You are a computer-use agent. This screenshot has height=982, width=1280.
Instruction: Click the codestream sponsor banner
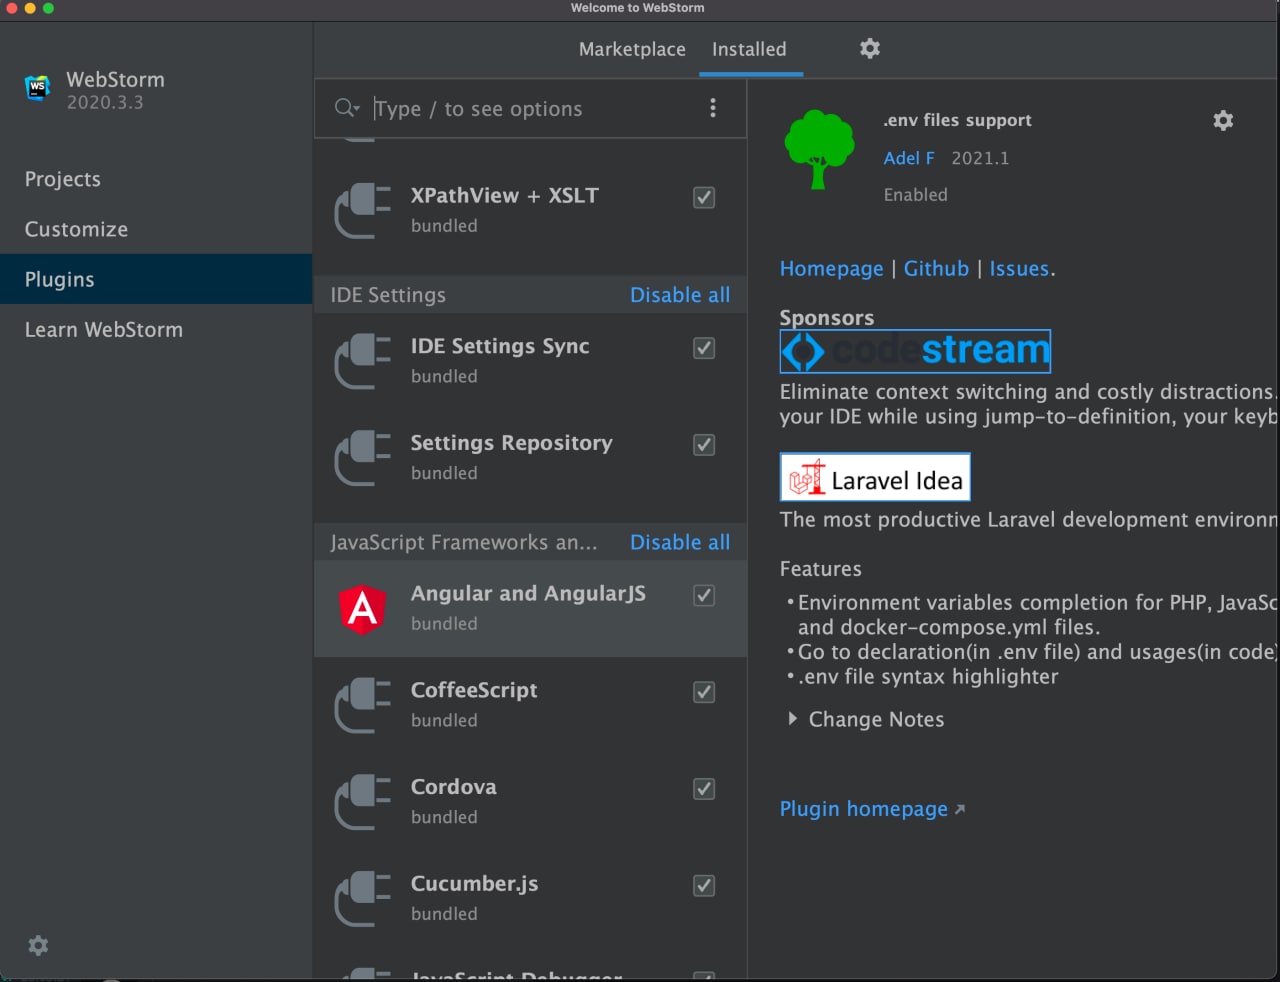[915, 351]
